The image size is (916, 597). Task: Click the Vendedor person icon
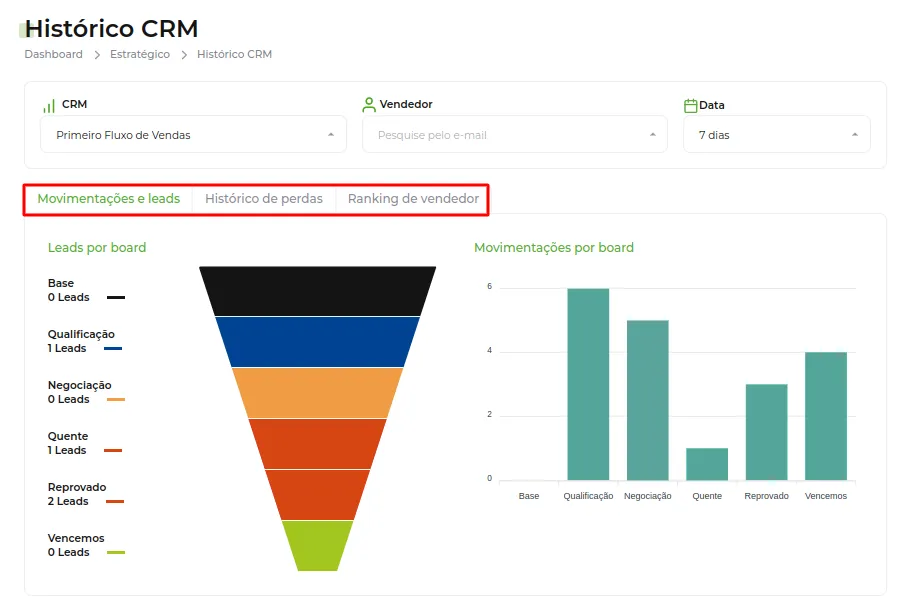pos(369,105)
